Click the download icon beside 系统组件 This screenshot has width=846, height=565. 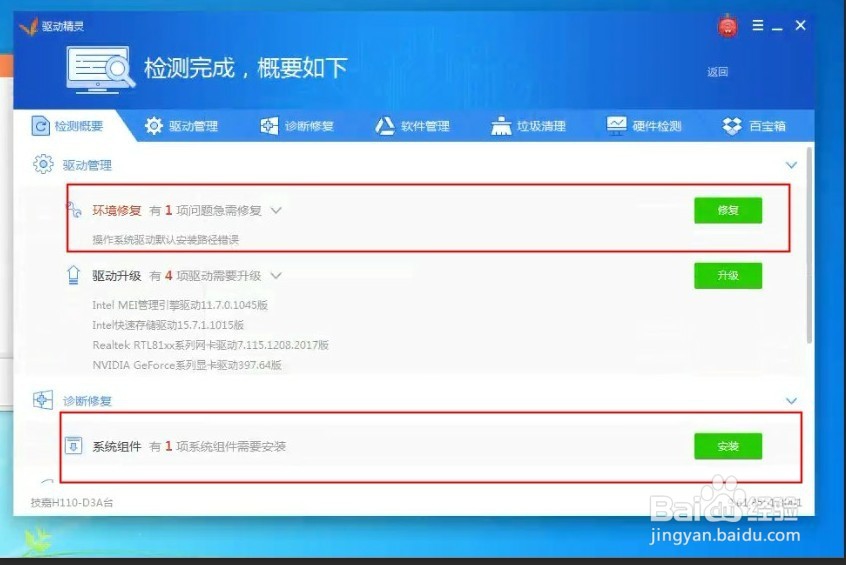pyautogui.click(x=74, y=446)
